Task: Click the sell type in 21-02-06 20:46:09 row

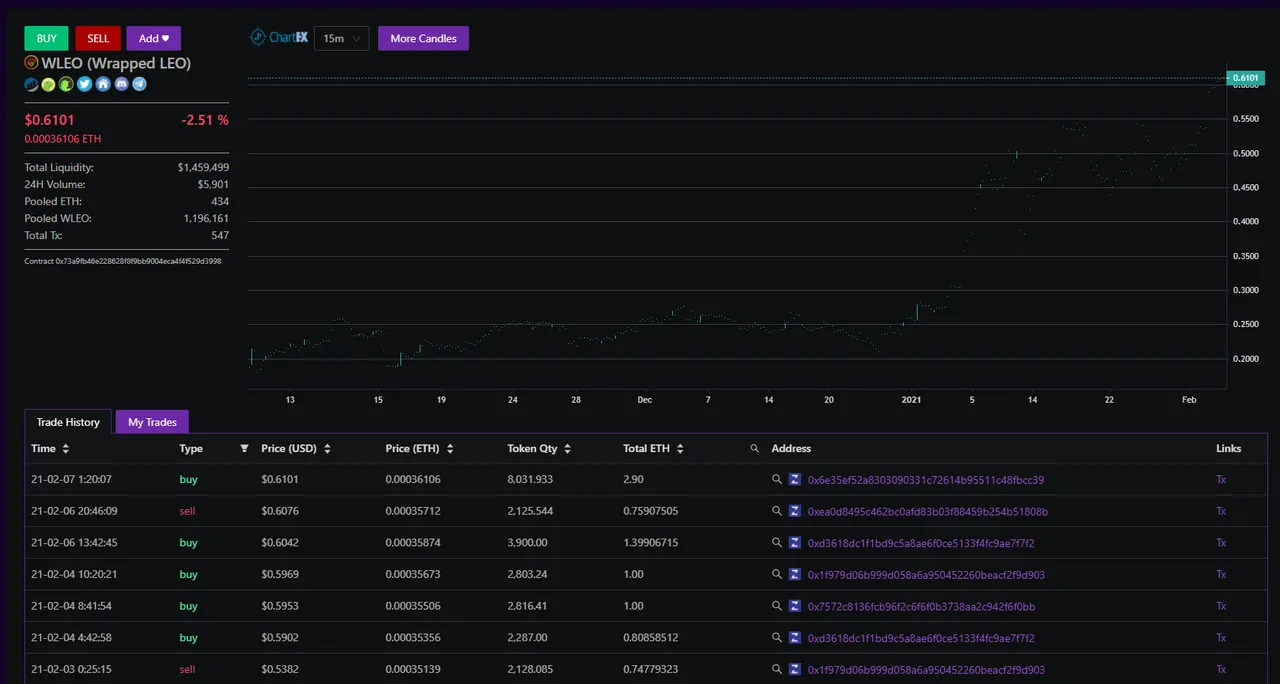Action: (187, 511)
